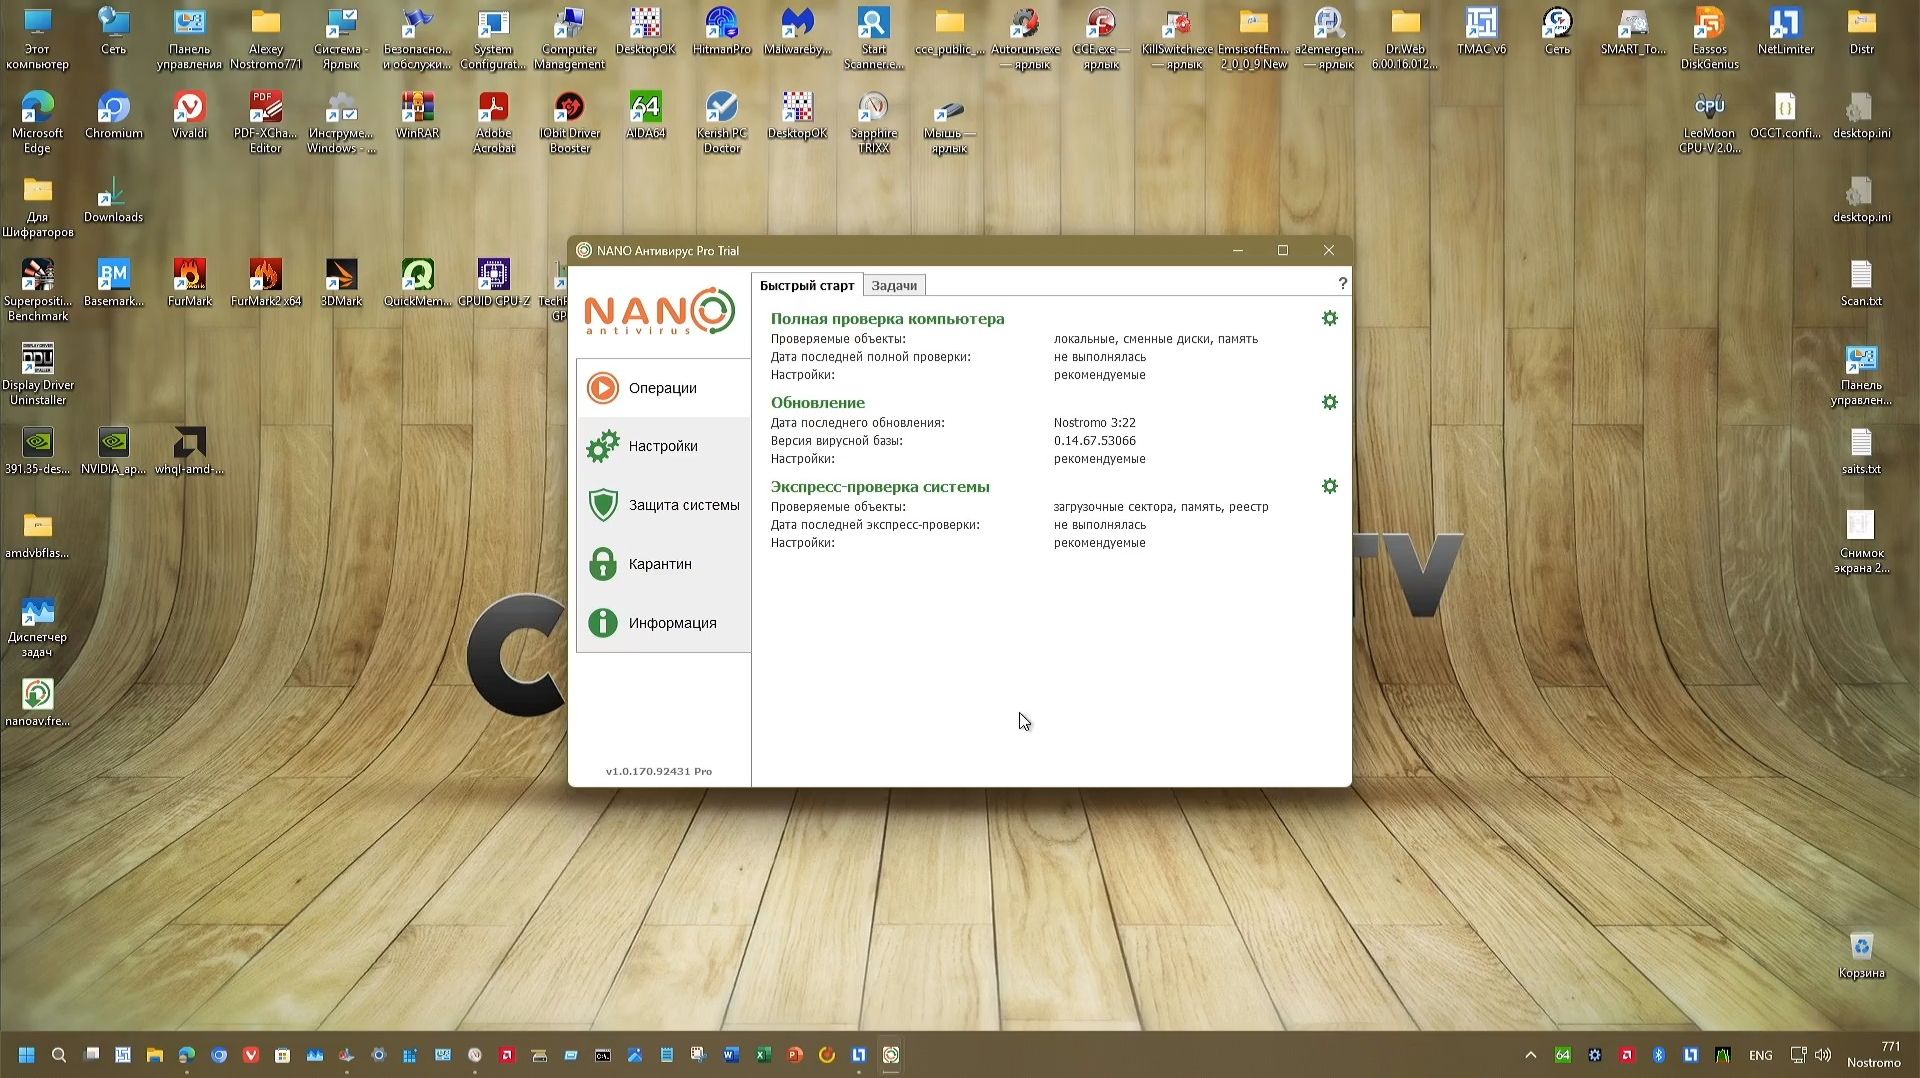Select the Eassos DiskGenius desktop icon
1920x1078 pixels.
pos(1709,38)
